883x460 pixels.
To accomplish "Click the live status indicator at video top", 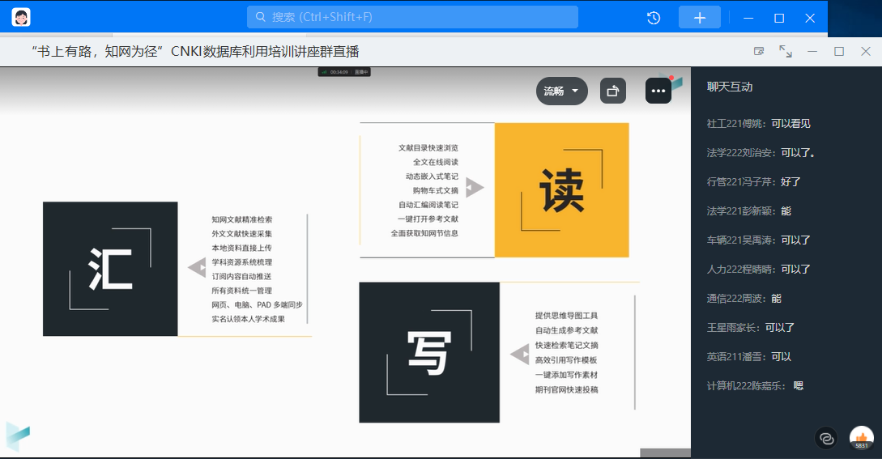I will (344, 72).
